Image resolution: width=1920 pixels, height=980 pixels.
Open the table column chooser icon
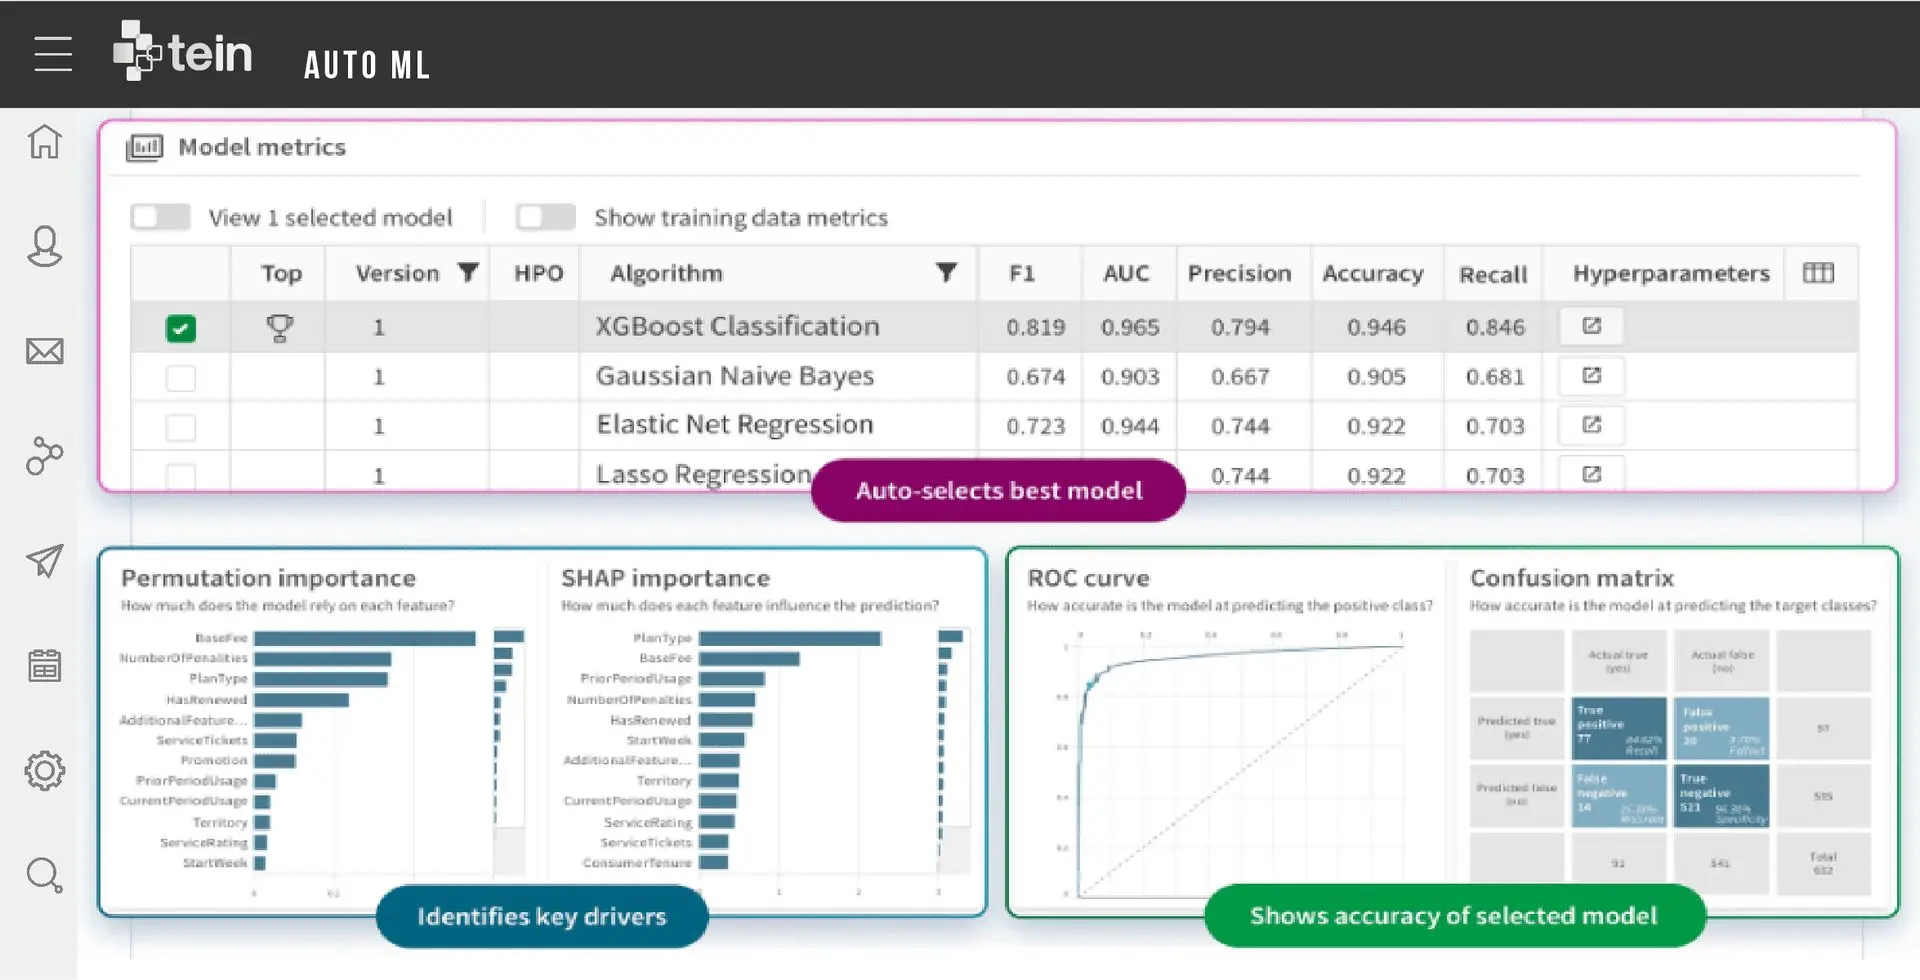pos(1817,273)
